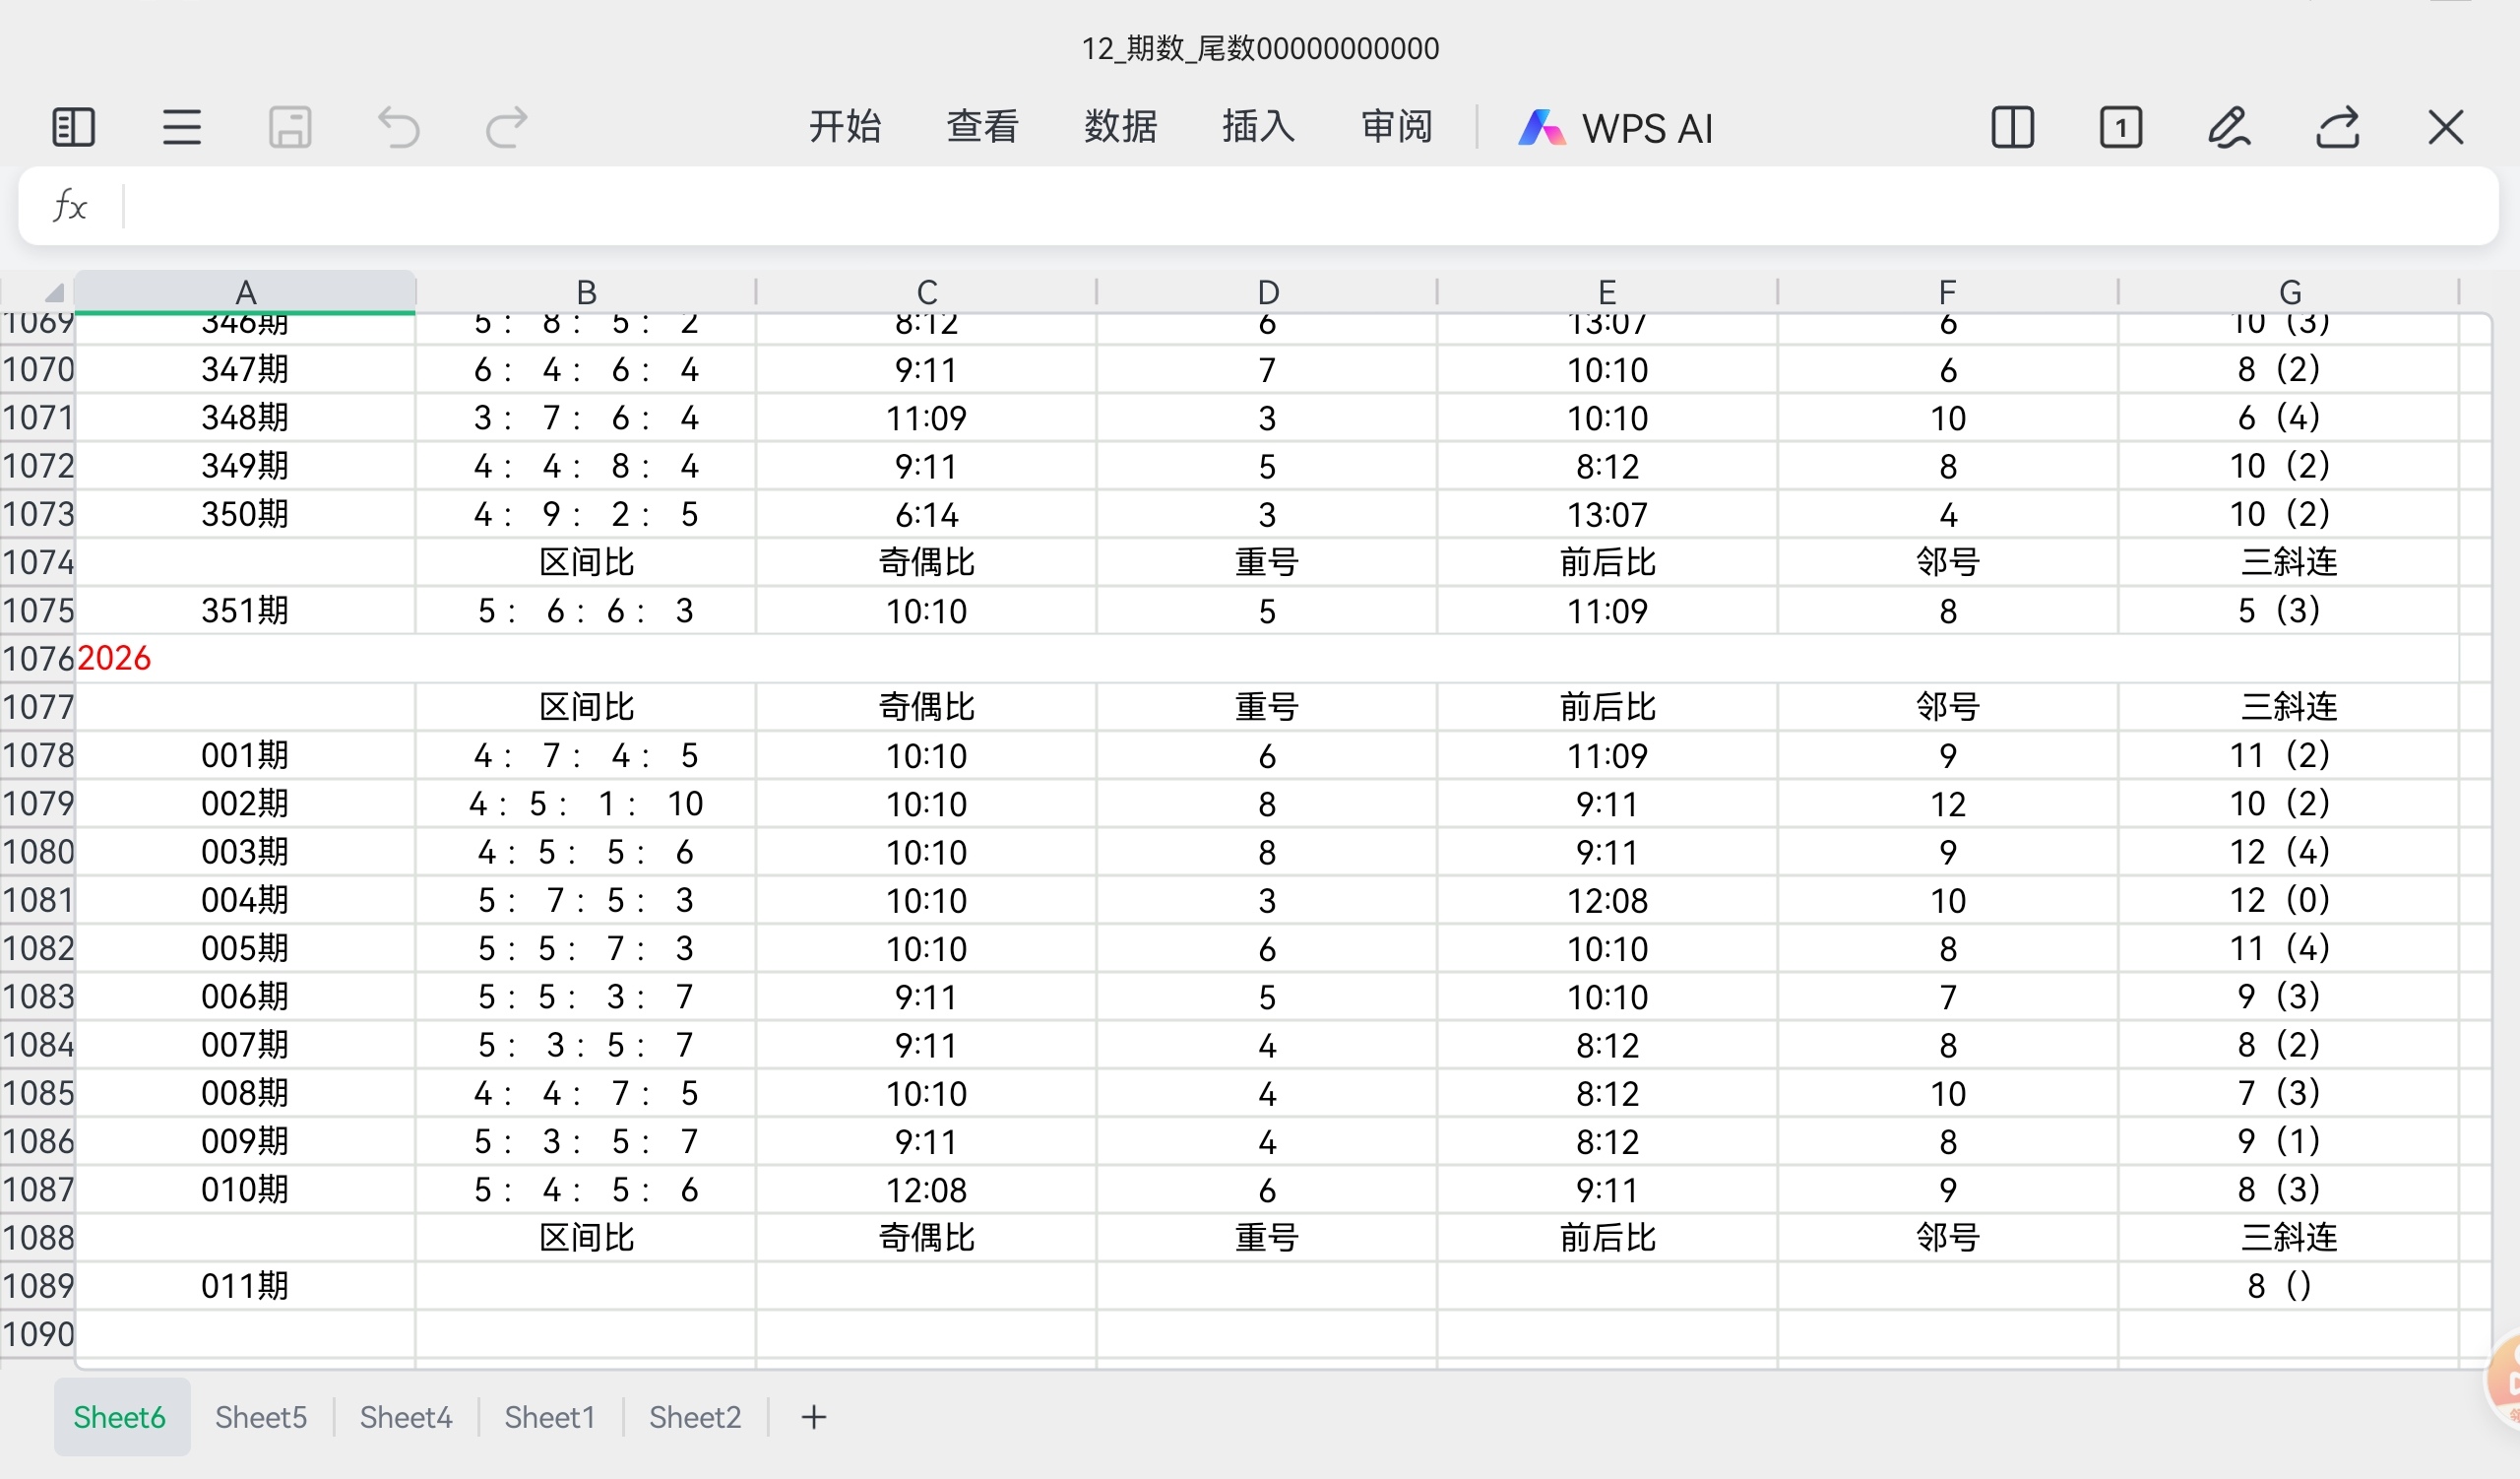Click into the fx formula input field
This screenshot has height=1479, width=2520.
click(1300, 207)
